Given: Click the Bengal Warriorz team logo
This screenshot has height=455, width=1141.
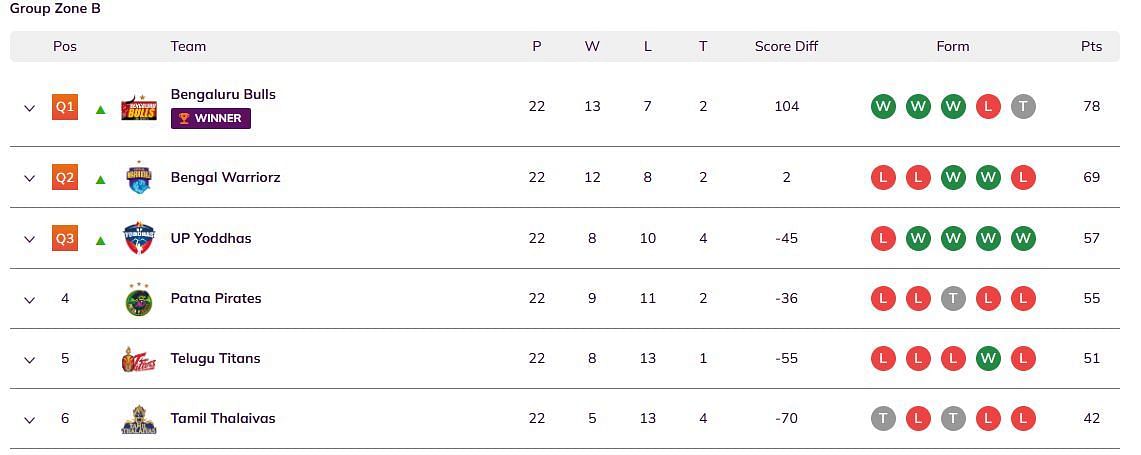Looking at the screenshot, I should click(139, 178).
